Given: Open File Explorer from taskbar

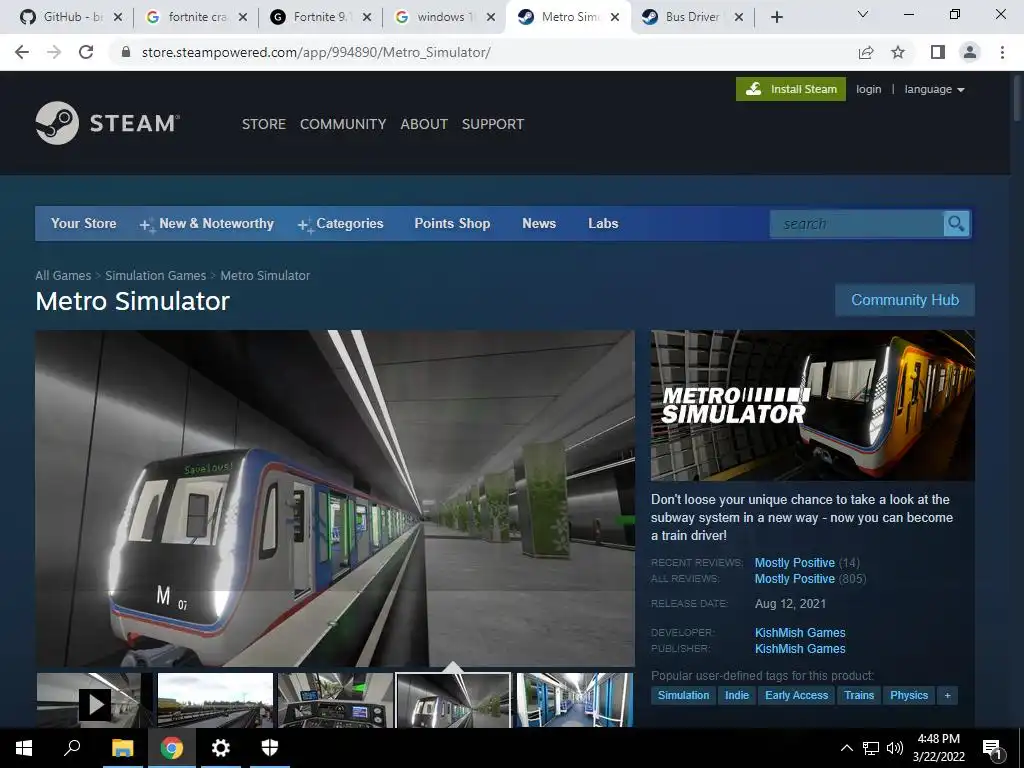Looking at the screenshot, I should (x=122, y=748).
